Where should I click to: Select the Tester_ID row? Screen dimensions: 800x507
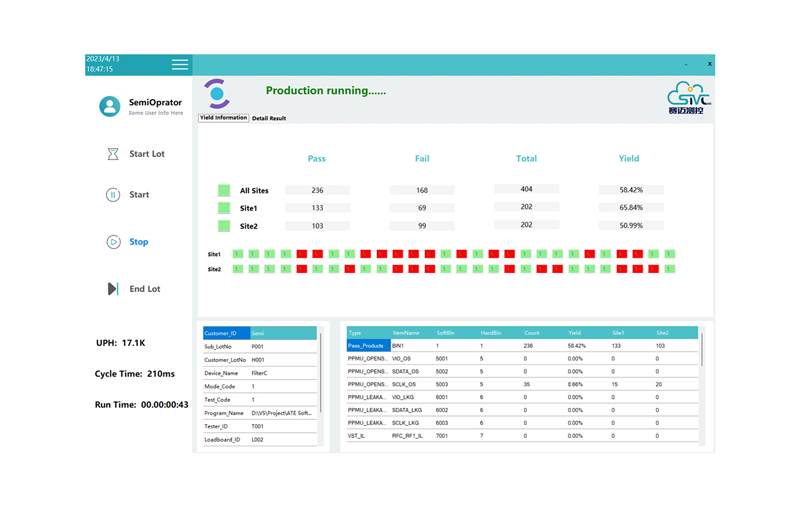260,426
